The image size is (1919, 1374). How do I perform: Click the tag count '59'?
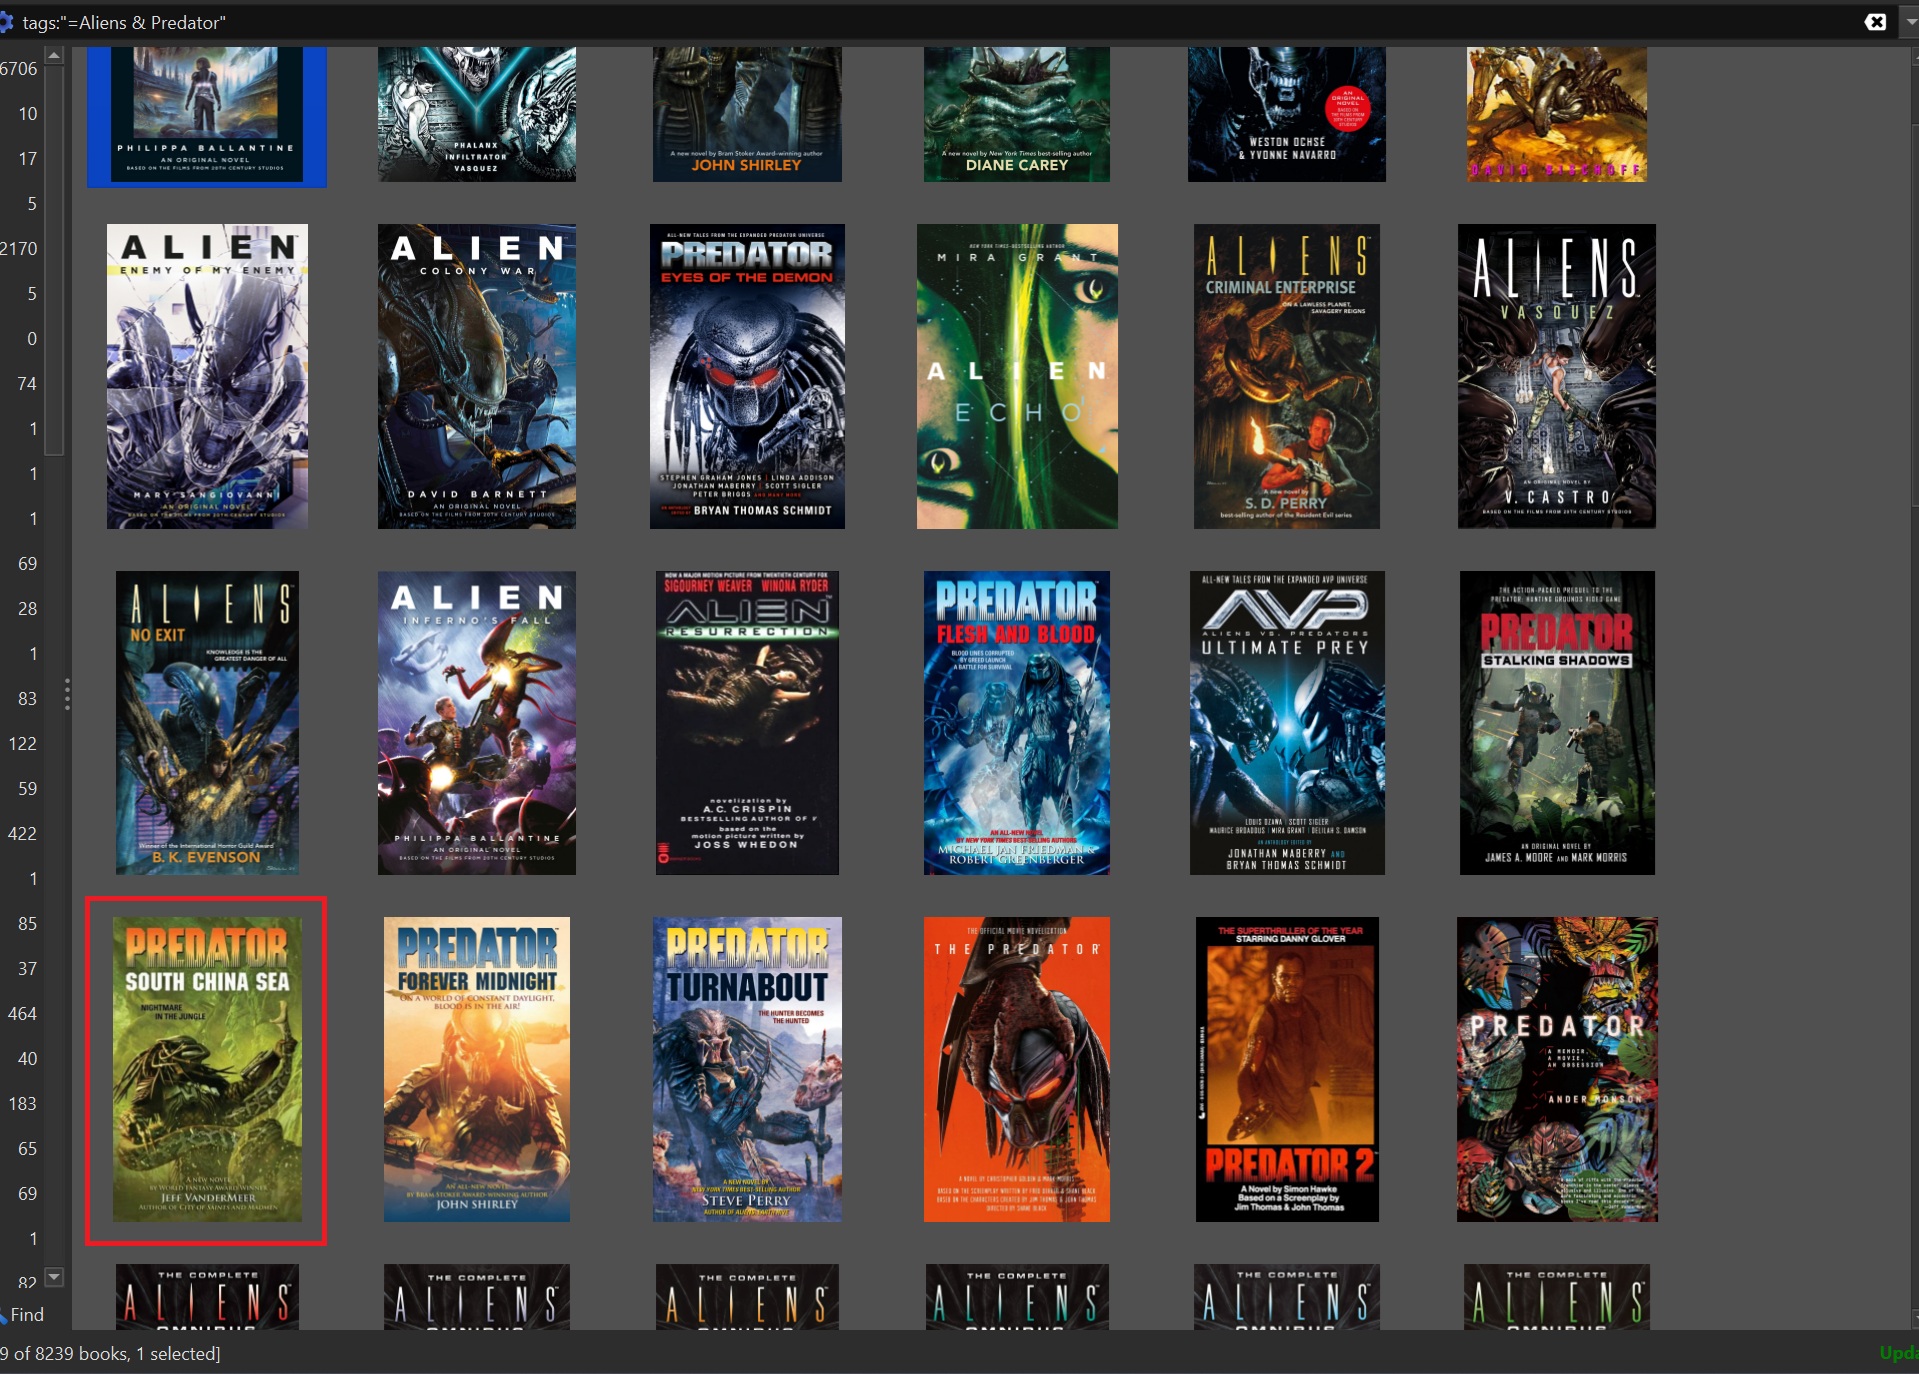click(x=27, y=789)
